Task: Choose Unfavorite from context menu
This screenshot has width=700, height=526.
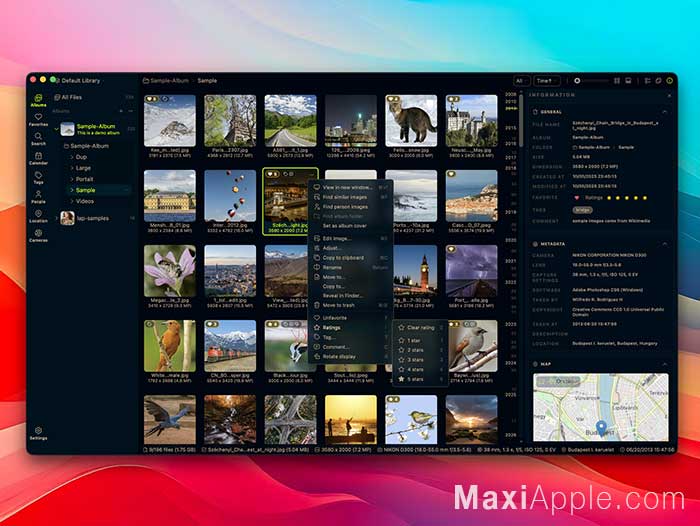Action: [350, 318]
